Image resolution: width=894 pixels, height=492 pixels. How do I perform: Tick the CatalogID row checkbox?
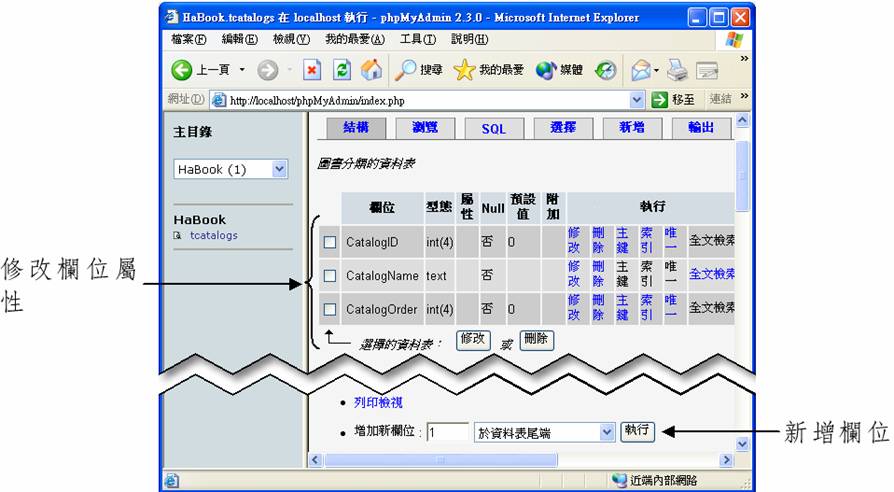pos(330,242)
